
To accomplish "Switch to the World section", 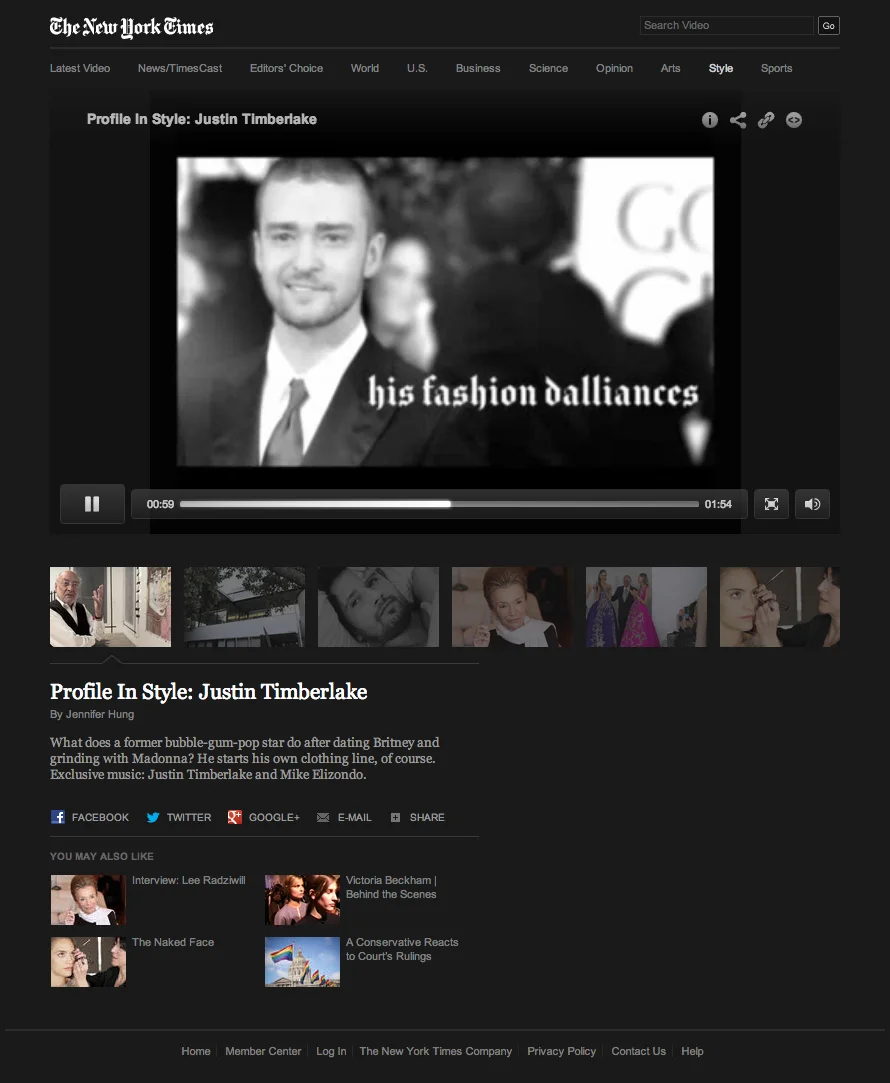I will click(x=365, y=68).
